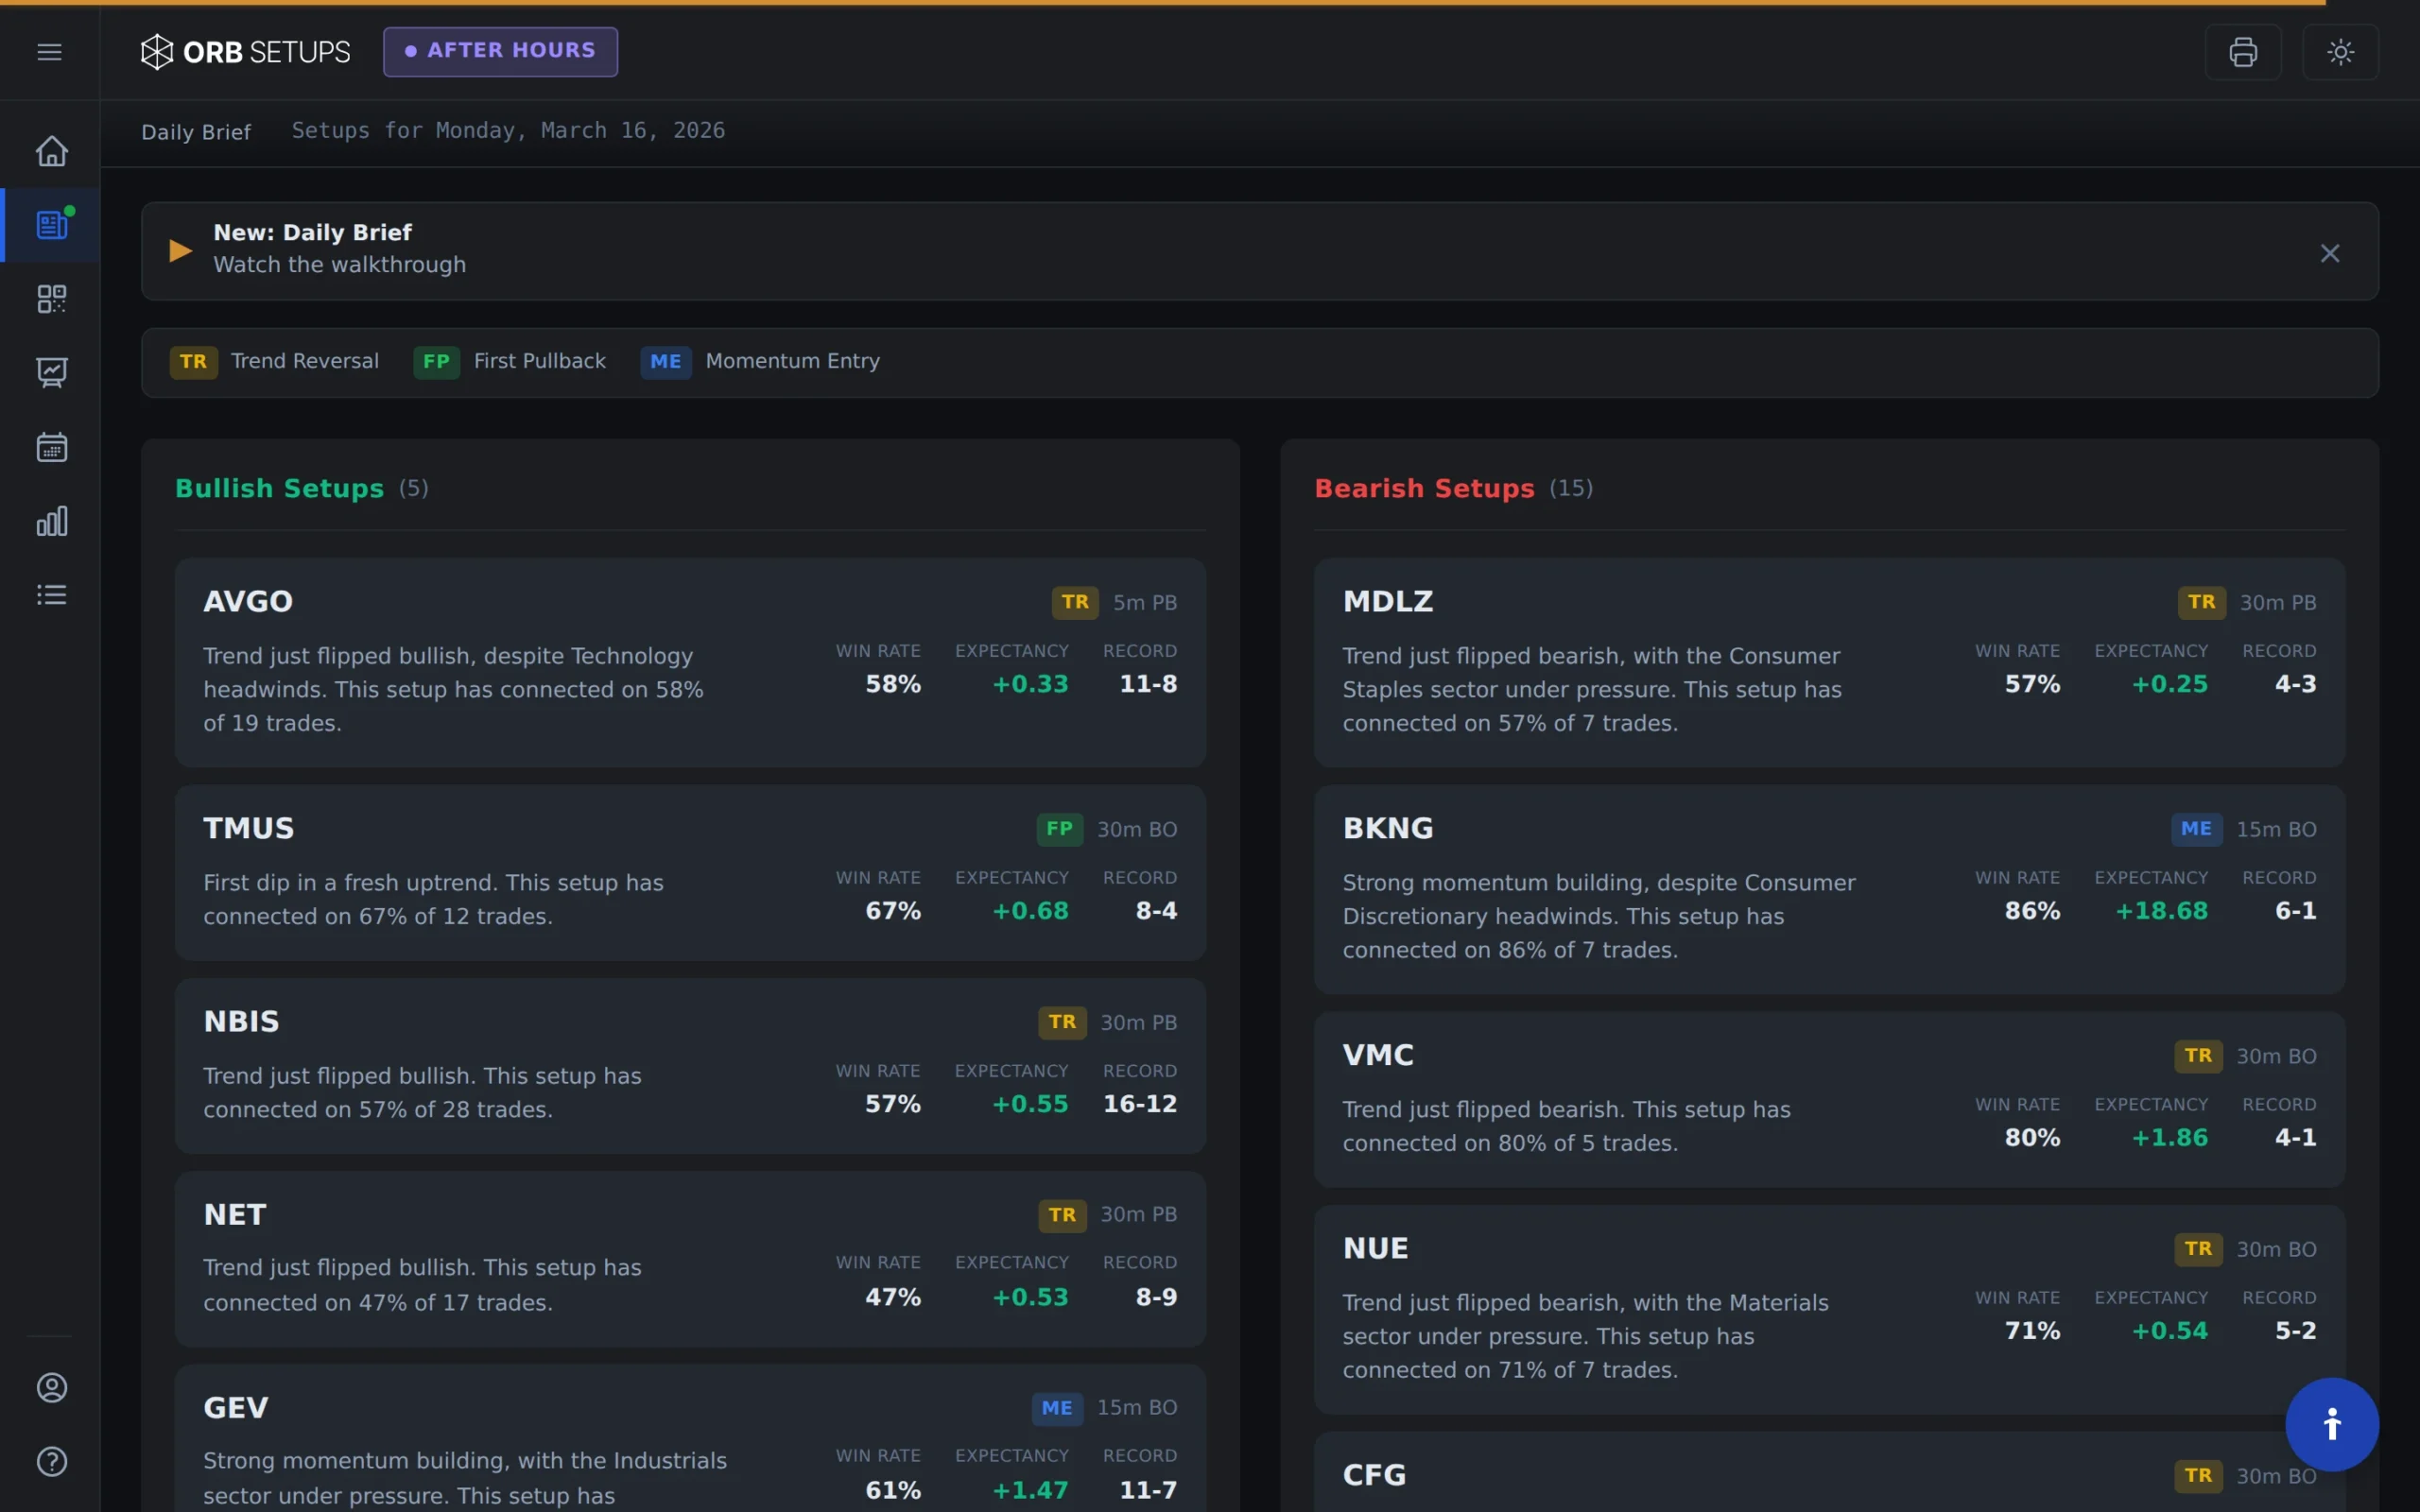The width and height of the screenshot is (2420, 1512).
Task: Play the Daily Brief walkthrough video
Action: pyautogui.click(x=180, y=250)
